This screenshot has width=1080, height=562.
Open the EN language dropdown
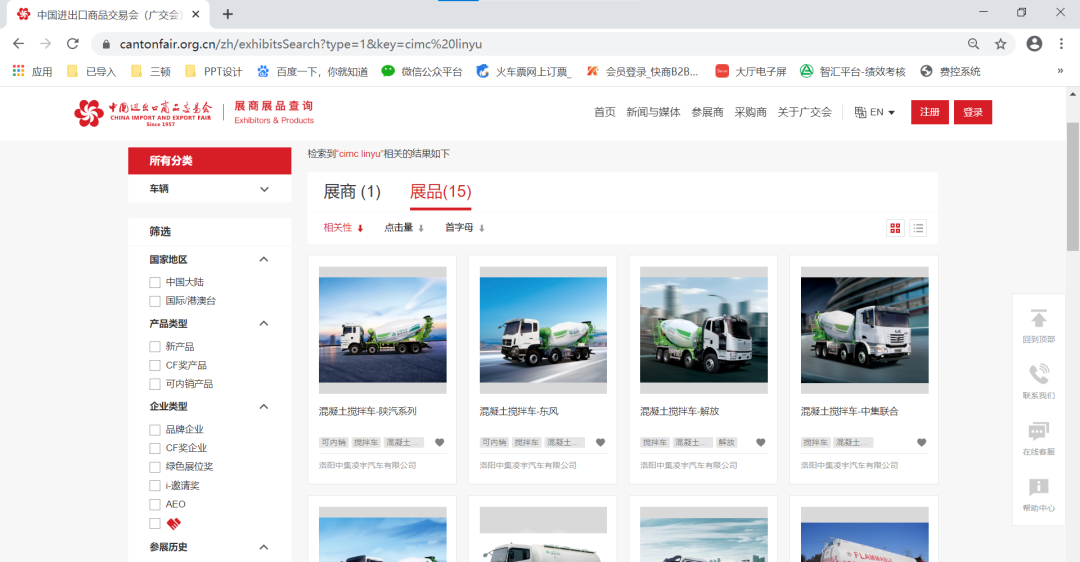pyautogui.click(x=876, y=112)
